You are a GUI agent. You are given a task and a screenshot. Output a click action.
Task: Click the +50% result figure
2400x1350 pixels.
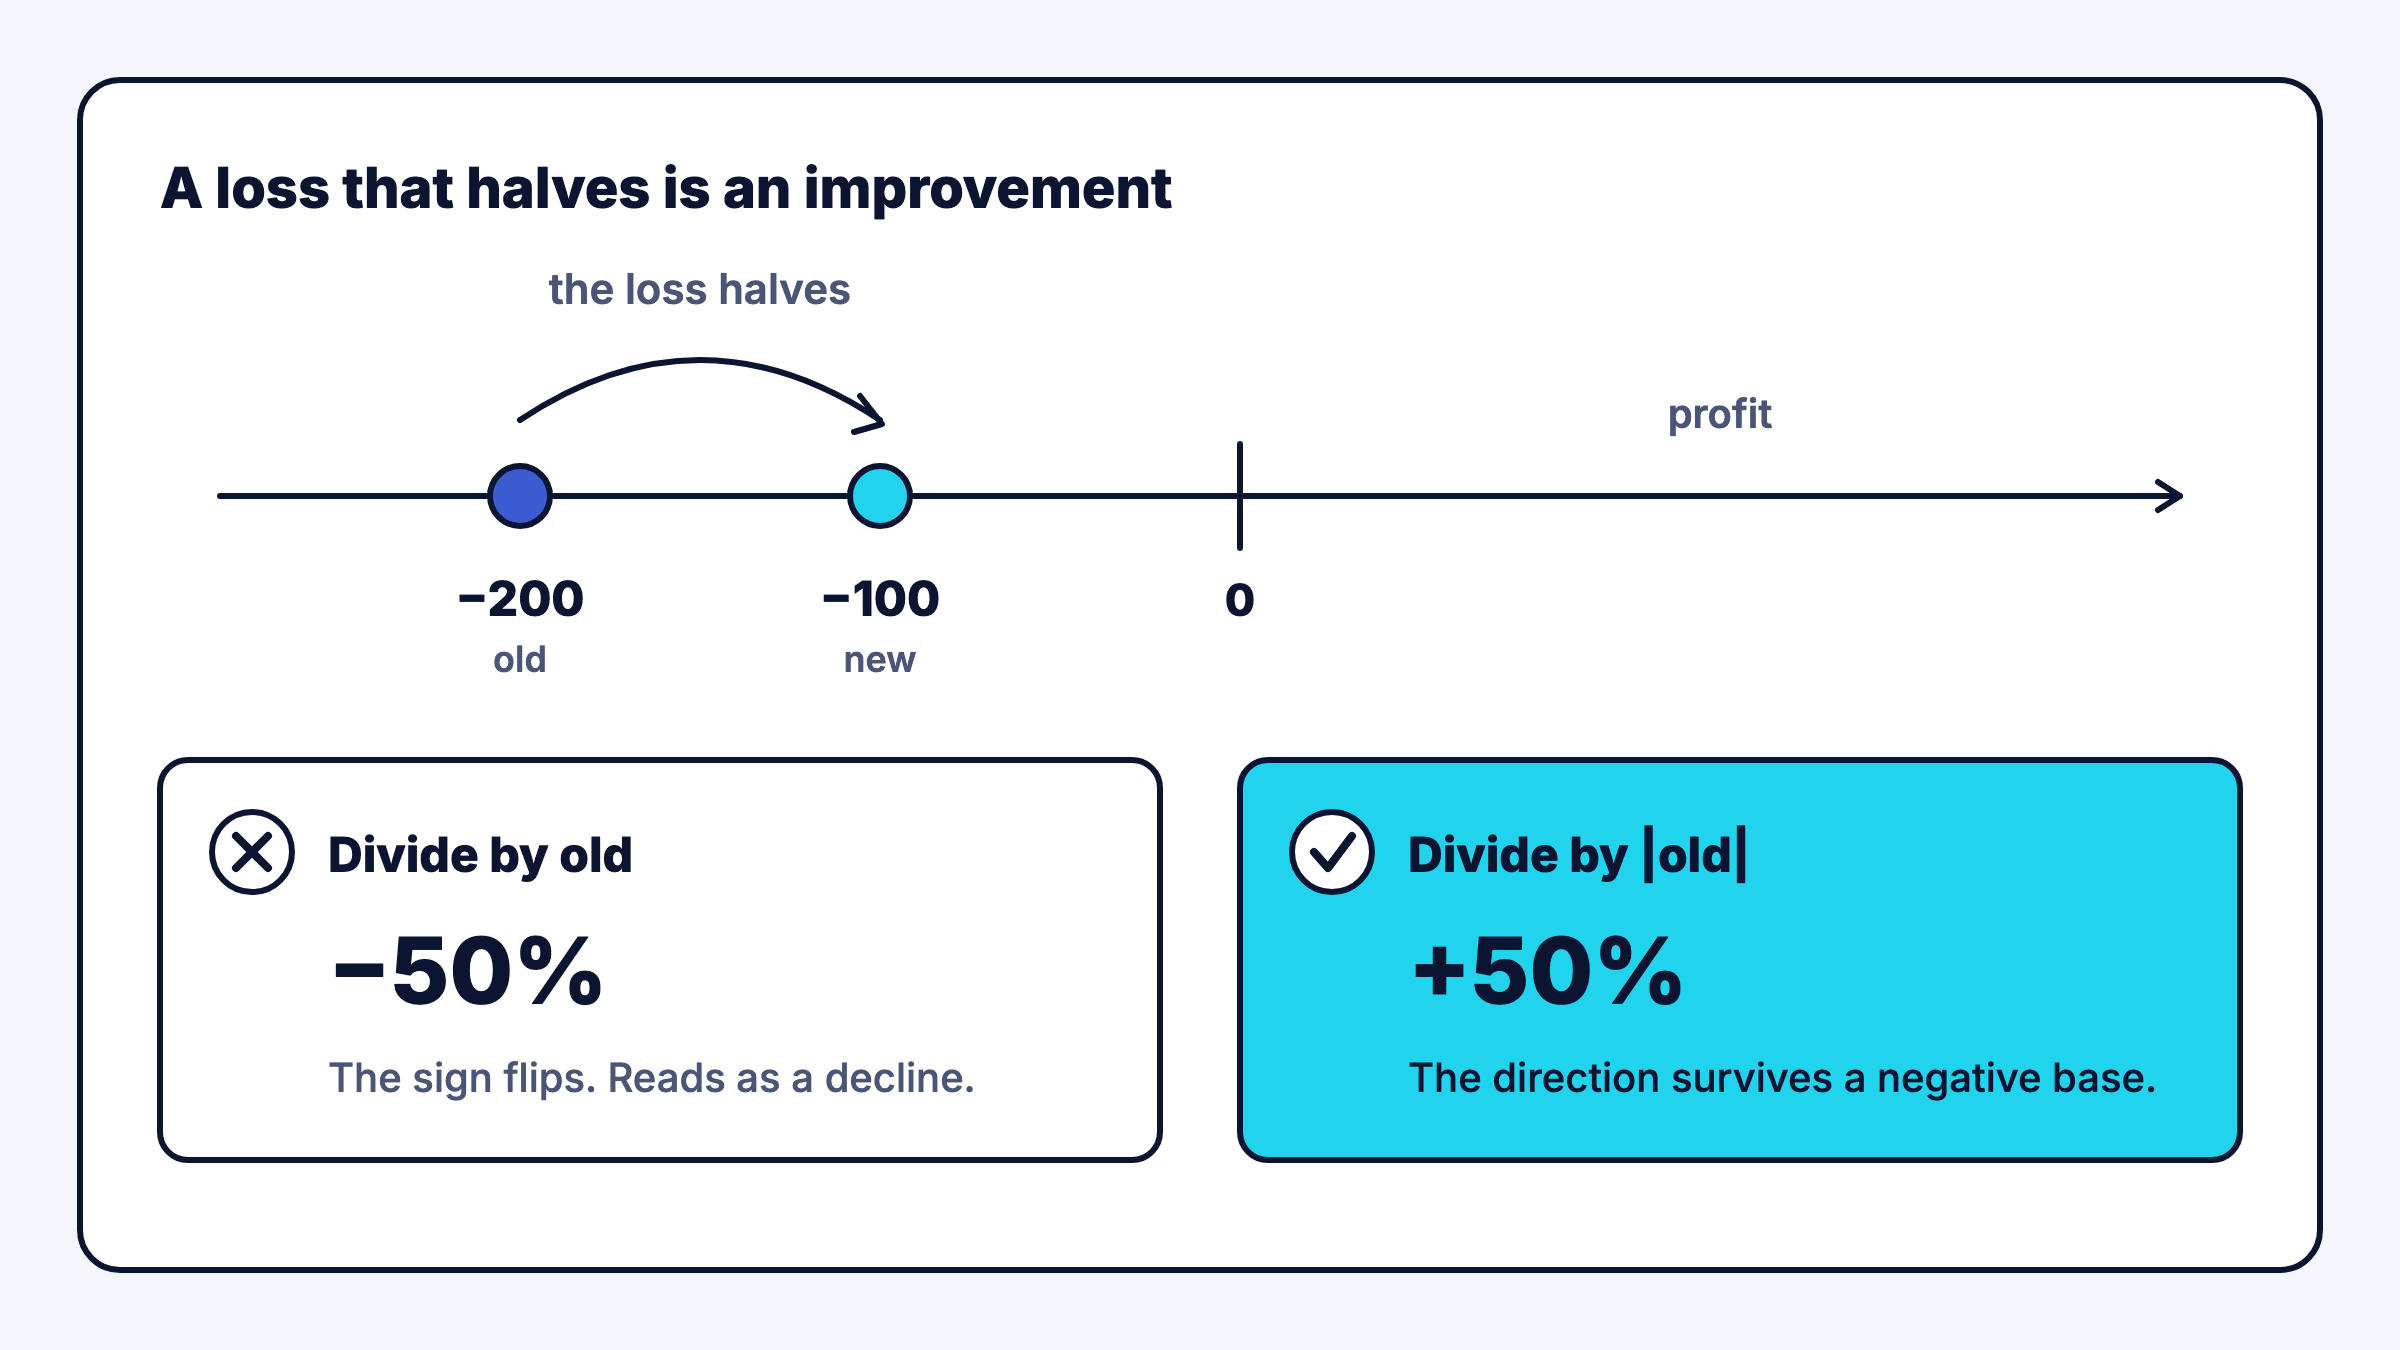coord(1547,972)
